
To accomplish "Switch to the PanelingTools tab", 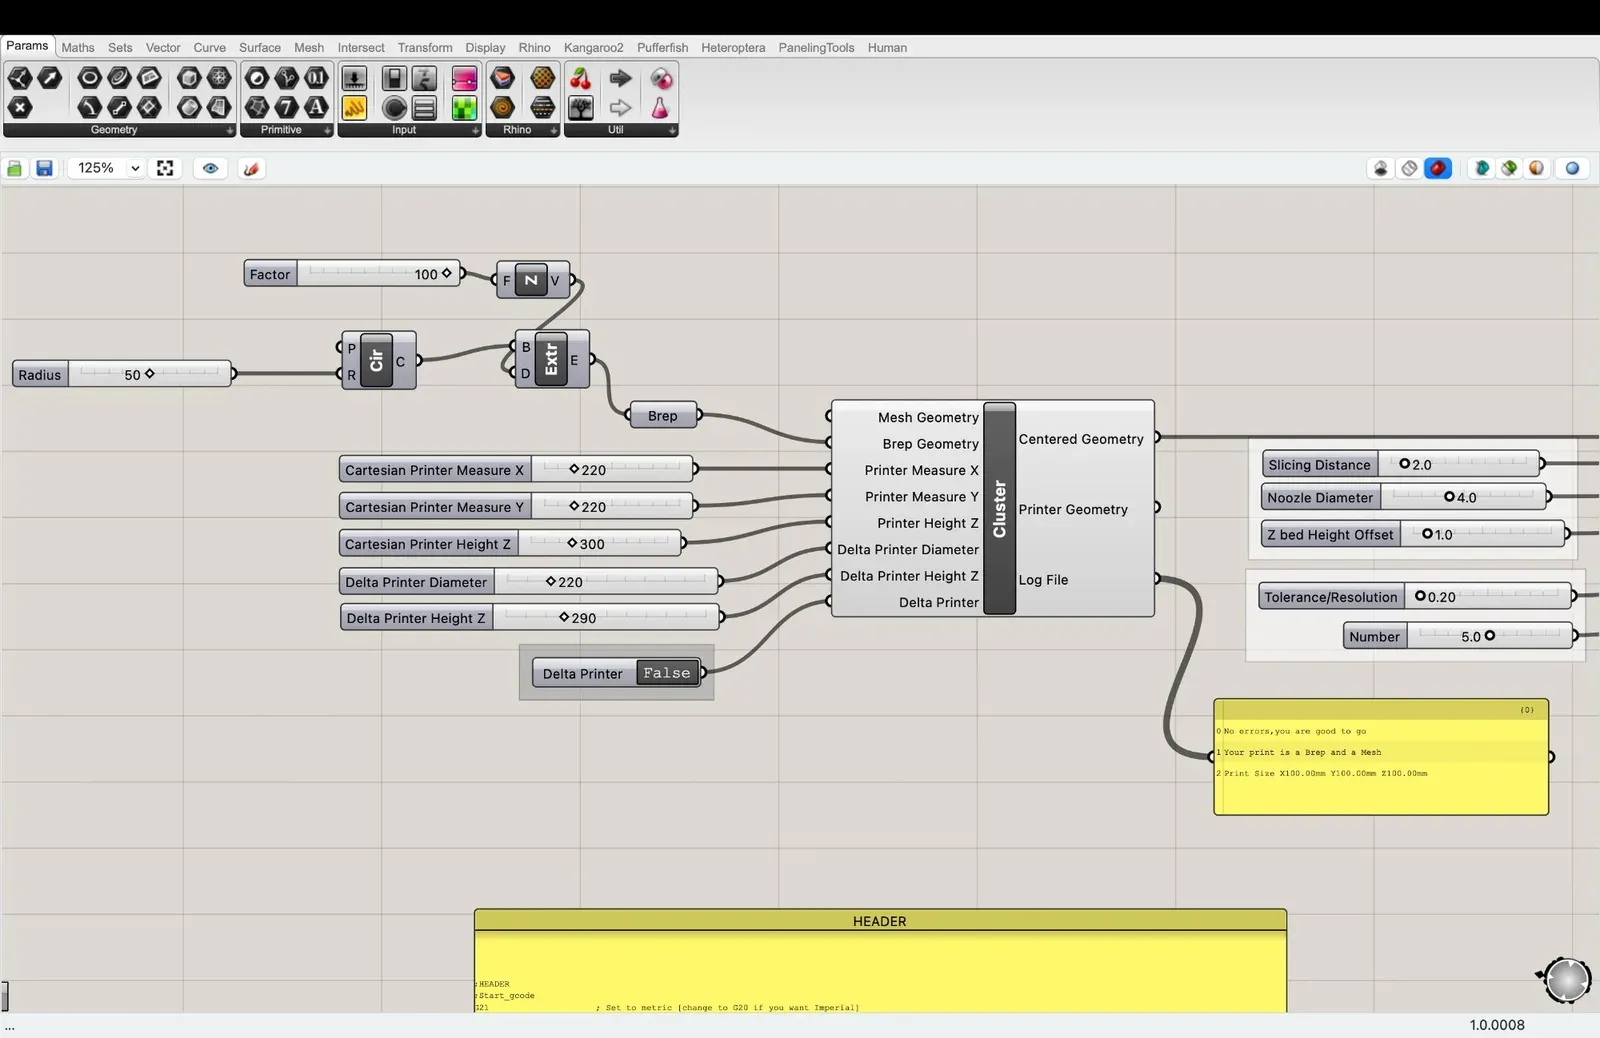I will tap(816, 47).
